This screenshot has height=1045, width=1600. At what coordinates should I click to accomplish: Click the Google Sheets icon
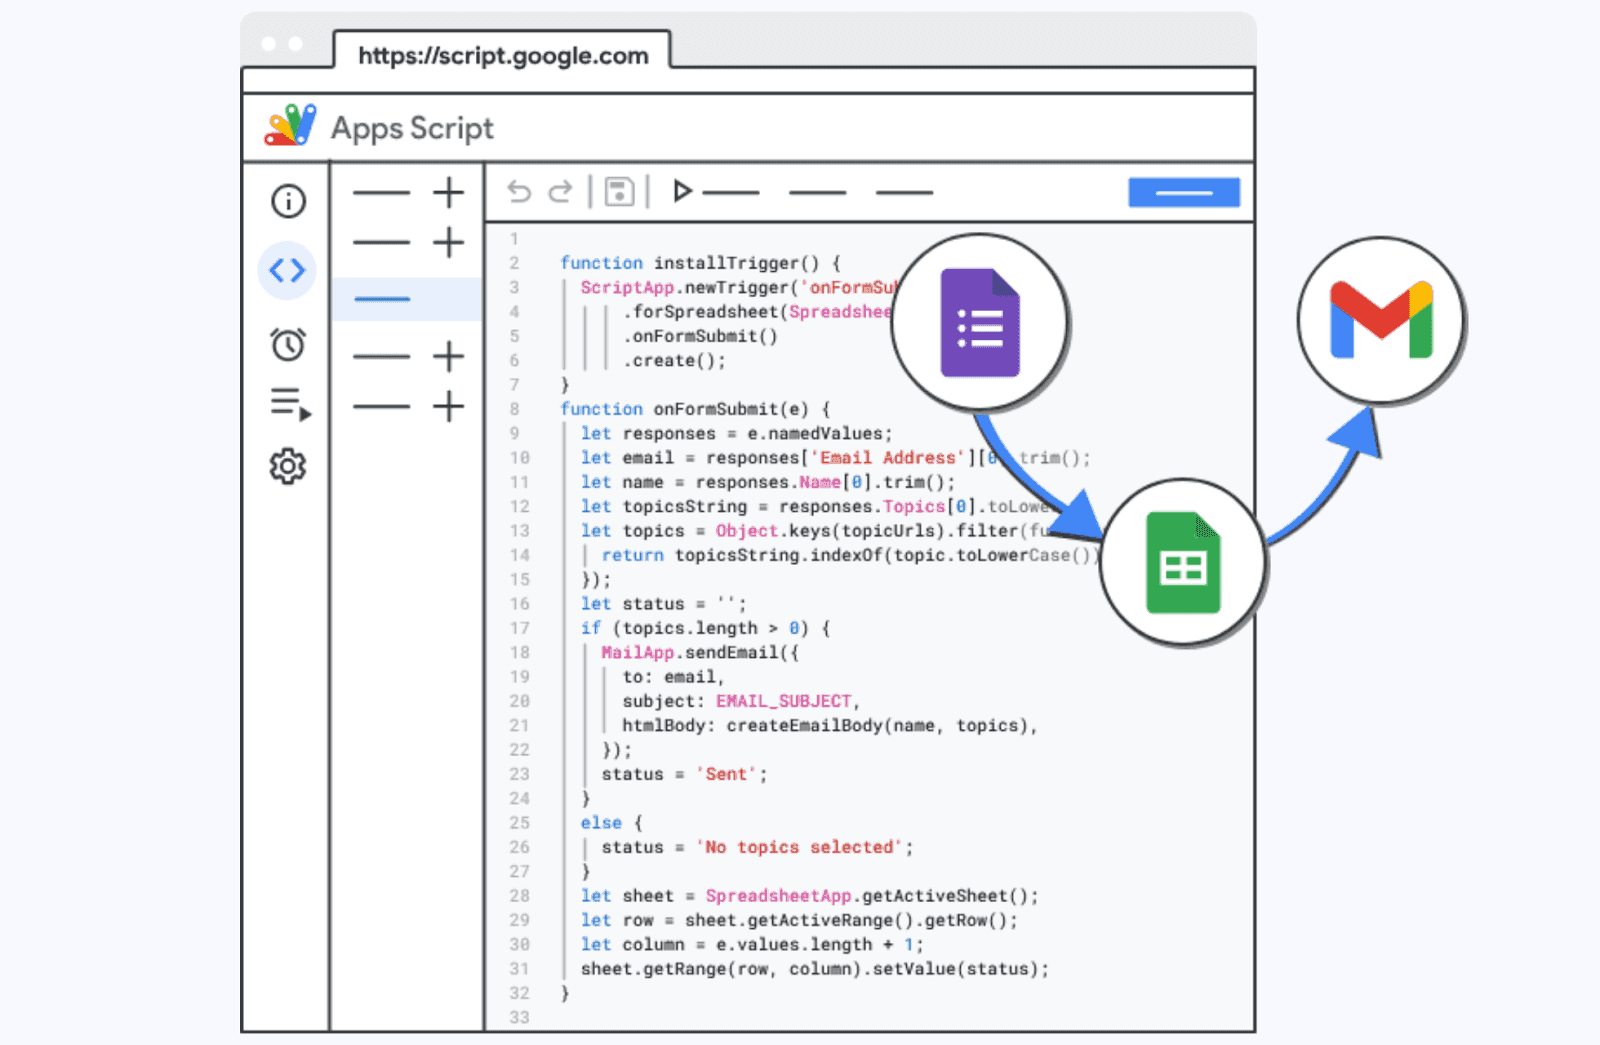[x=1183, y=563]
